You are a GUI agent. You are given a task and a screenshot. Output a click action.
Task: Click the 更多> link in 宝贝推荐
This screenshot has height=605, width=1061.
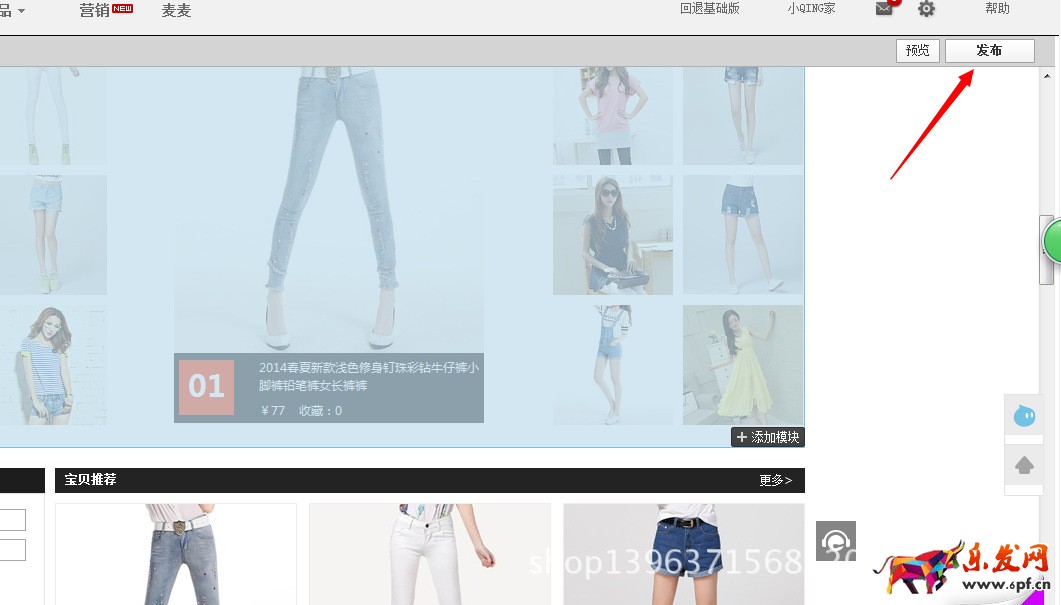775,480
